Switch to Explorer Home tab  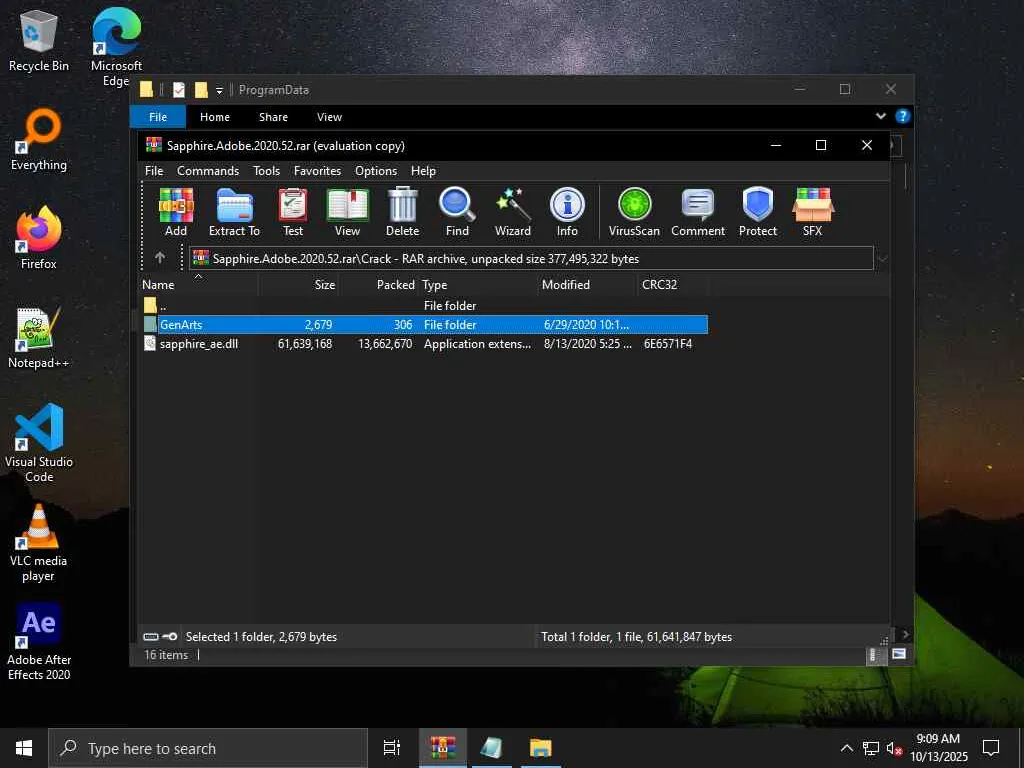(215, 117)
